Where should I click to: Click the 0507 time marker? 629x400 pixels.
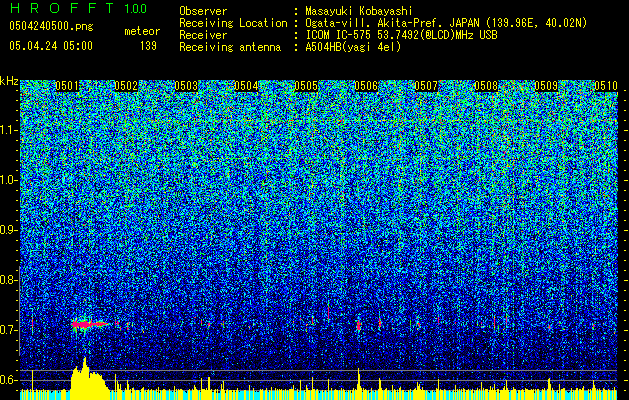426,86
